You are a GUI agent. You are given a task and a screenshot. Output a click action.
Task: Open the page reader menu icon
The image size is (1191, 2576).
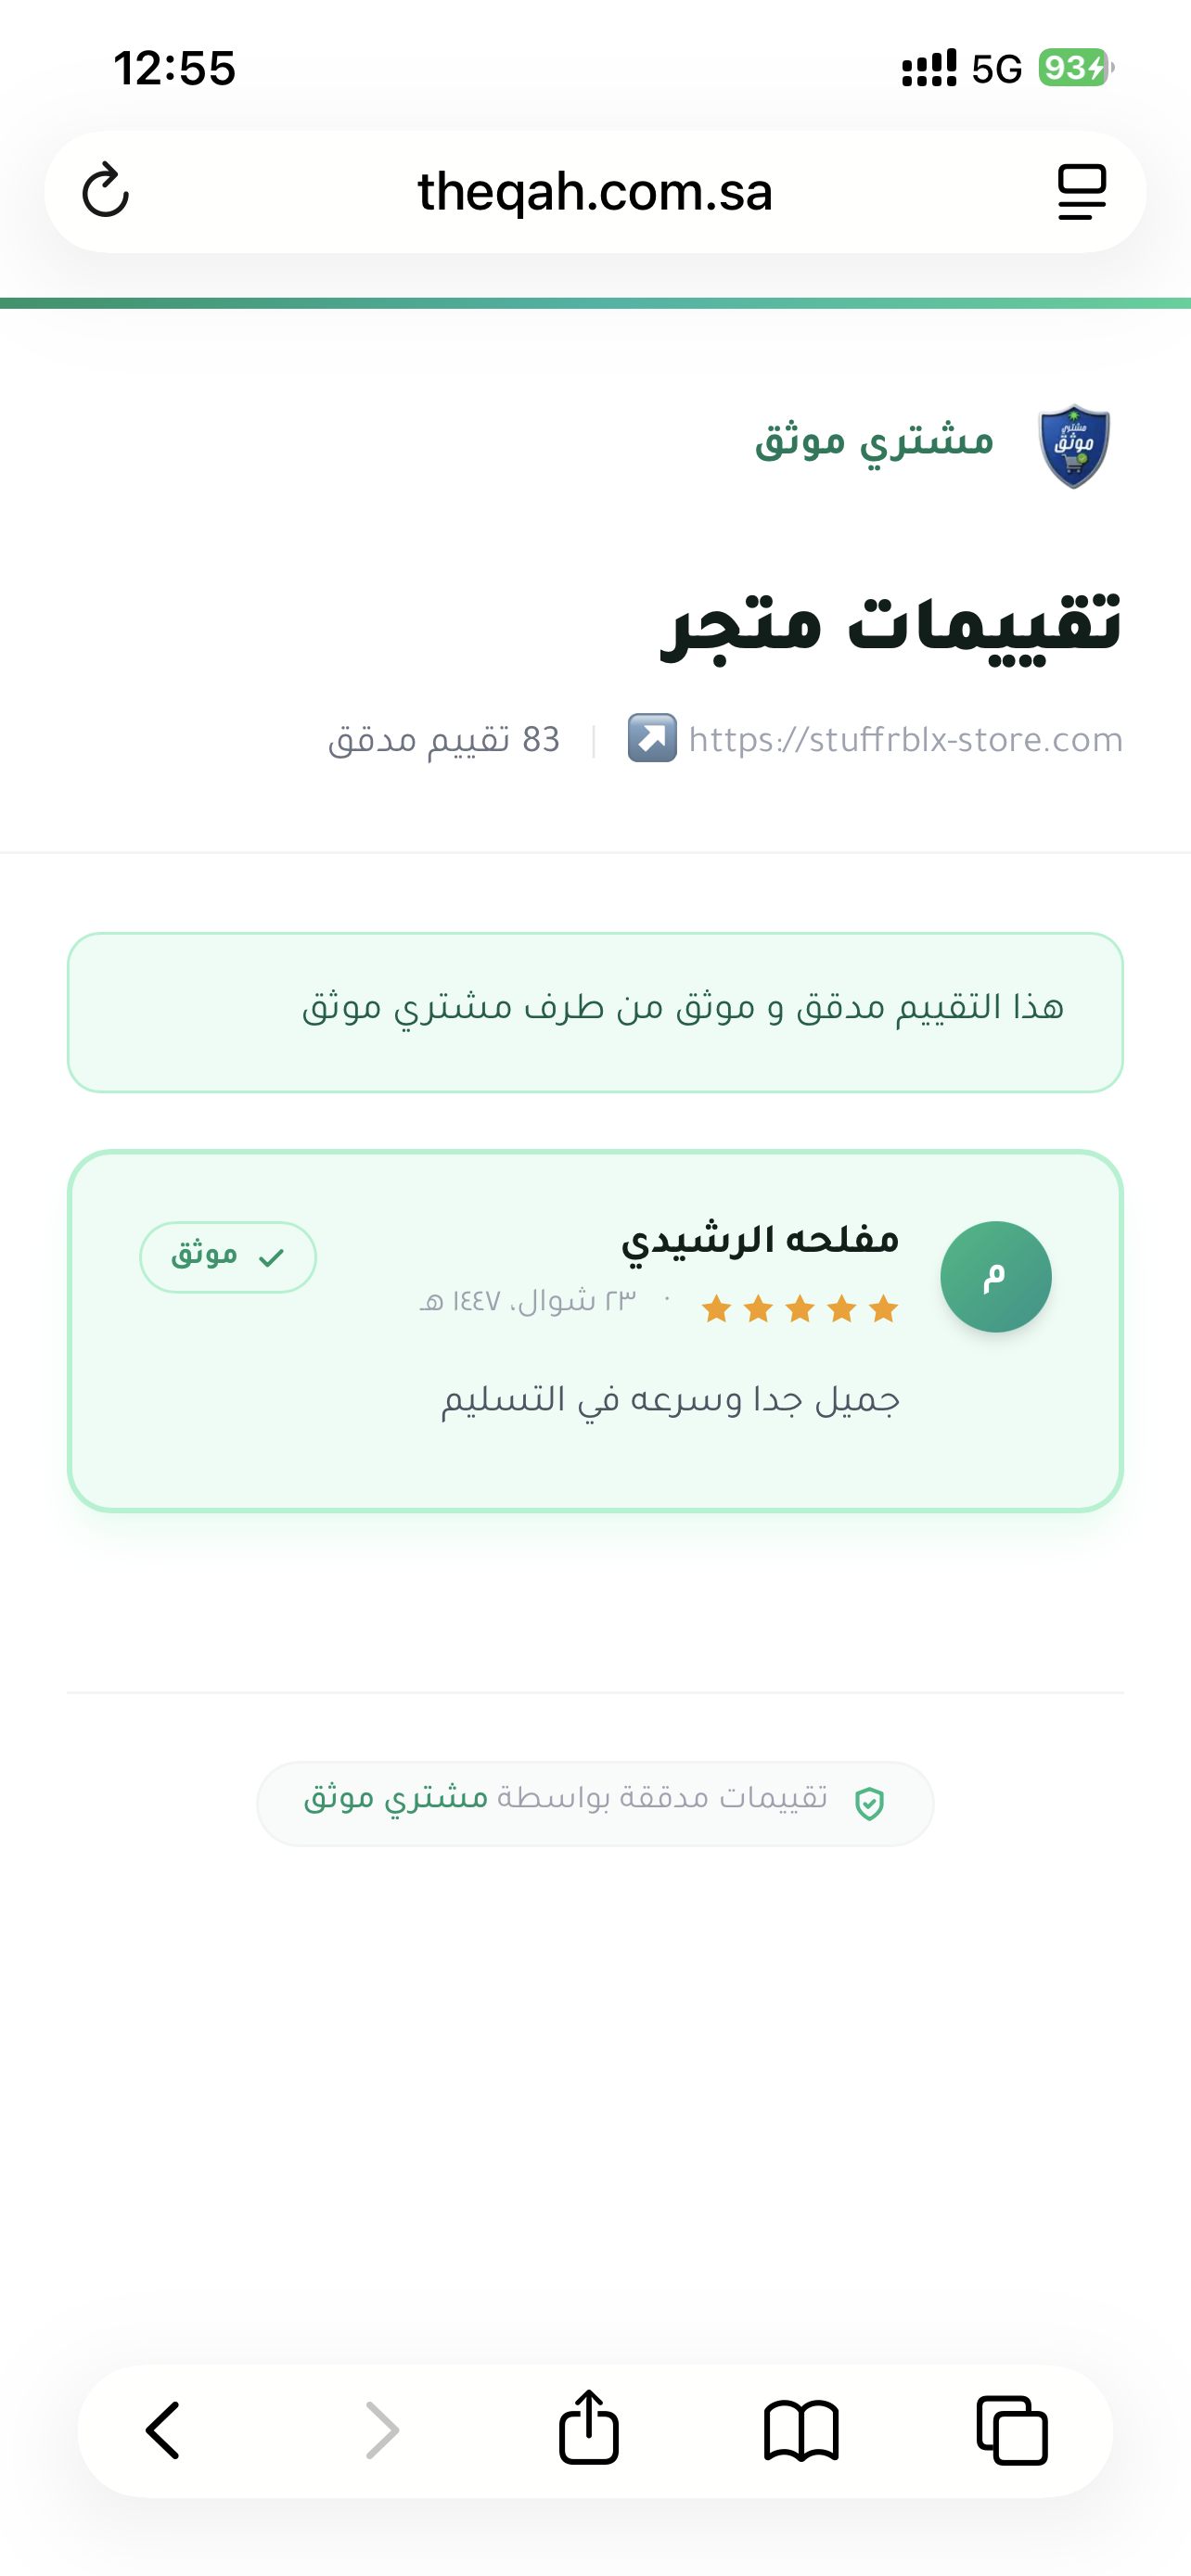(x=1081, y=191)
